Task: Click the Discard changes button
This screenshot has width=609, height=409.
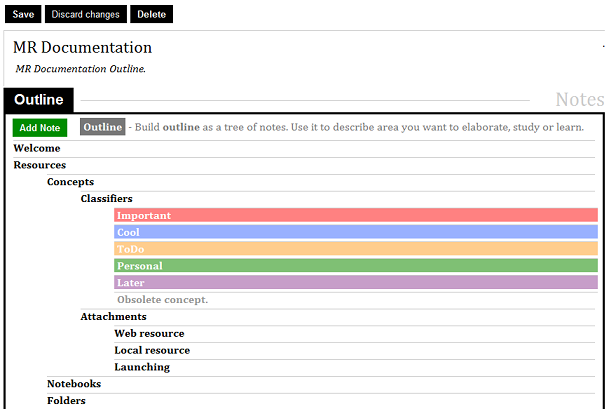Action: (86, 14)
